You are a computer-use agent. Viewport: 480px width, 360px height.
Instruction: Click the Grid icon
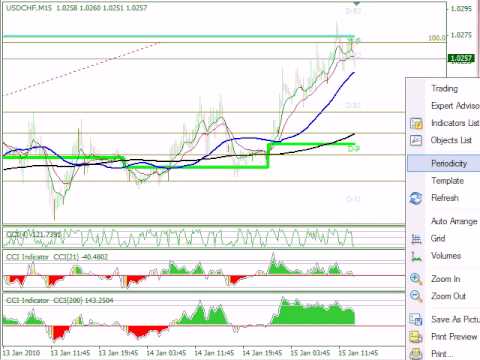[416, 239]
